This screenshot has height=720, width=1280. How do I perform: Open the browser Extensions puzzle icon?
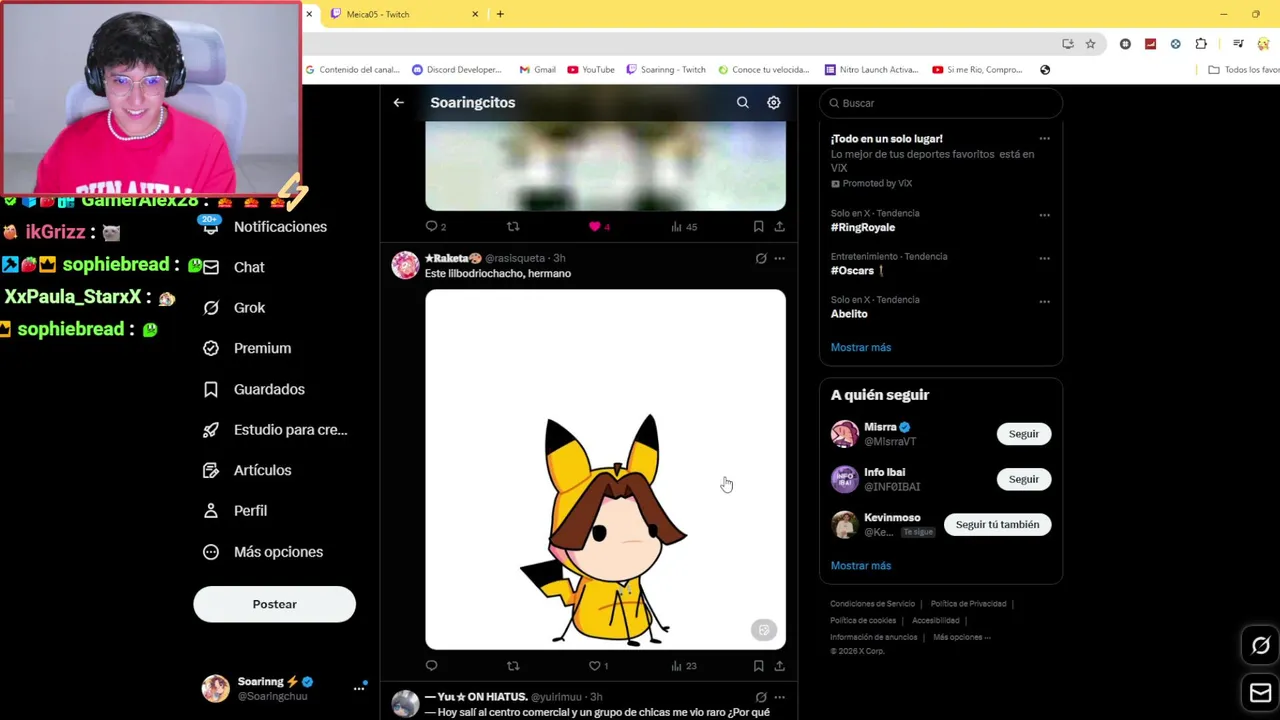pyautogui.click(x=1201, y=44)
